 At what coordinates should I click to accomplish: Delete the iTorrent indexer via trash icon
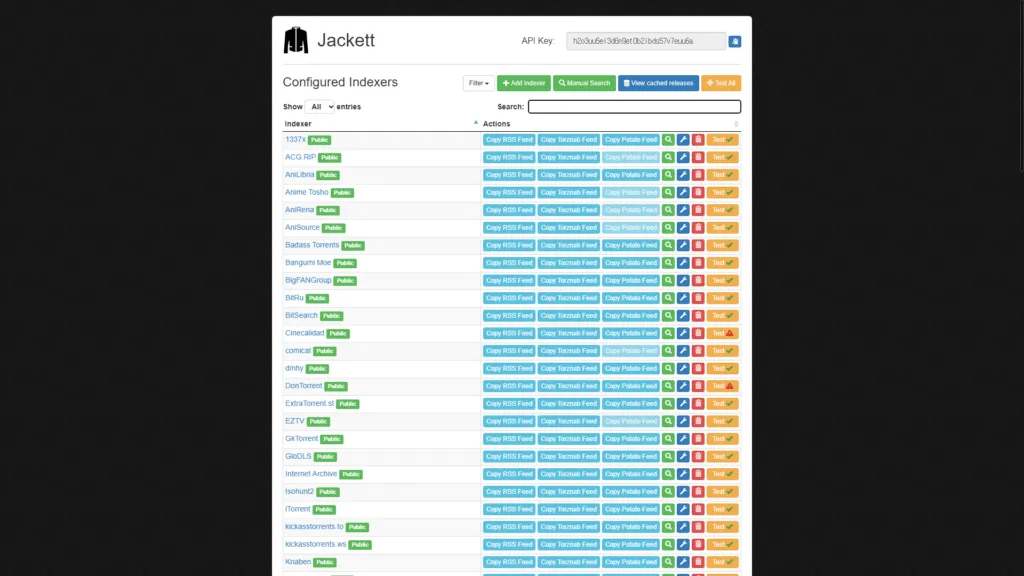697,509
